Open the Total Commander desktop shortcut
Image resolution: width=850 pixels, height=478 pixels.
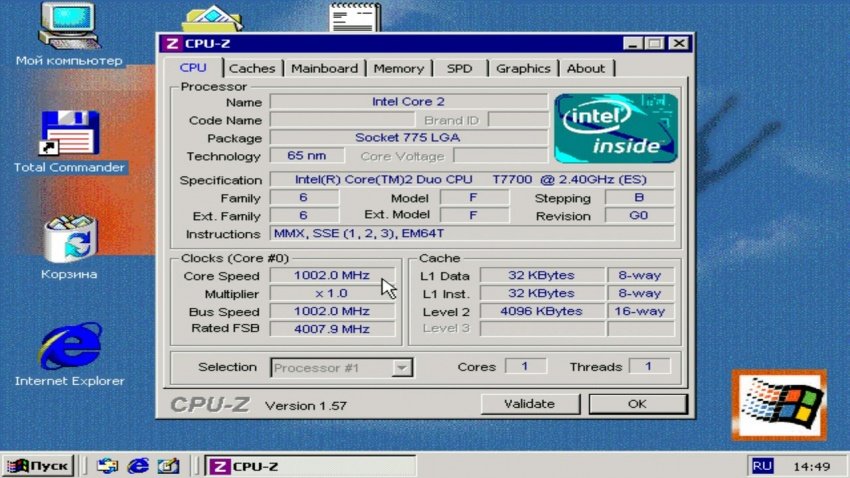(x=69, y=133)
